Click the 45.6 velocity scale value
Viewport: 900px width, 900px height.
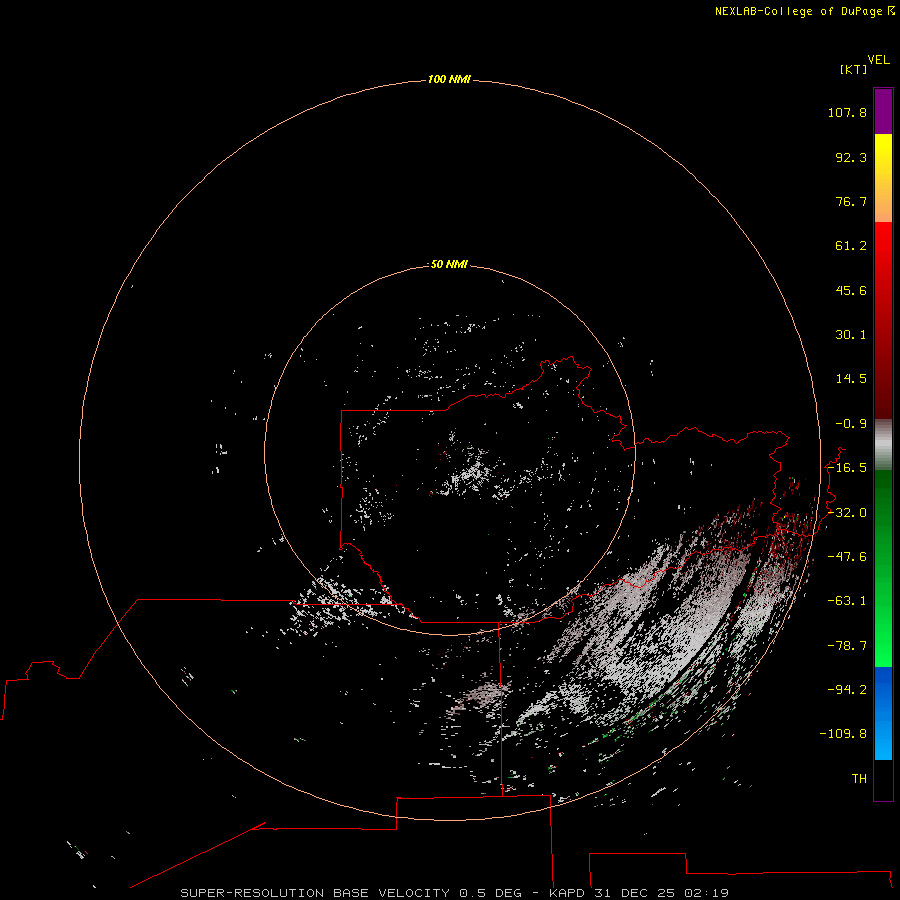[x=851, y=290]
